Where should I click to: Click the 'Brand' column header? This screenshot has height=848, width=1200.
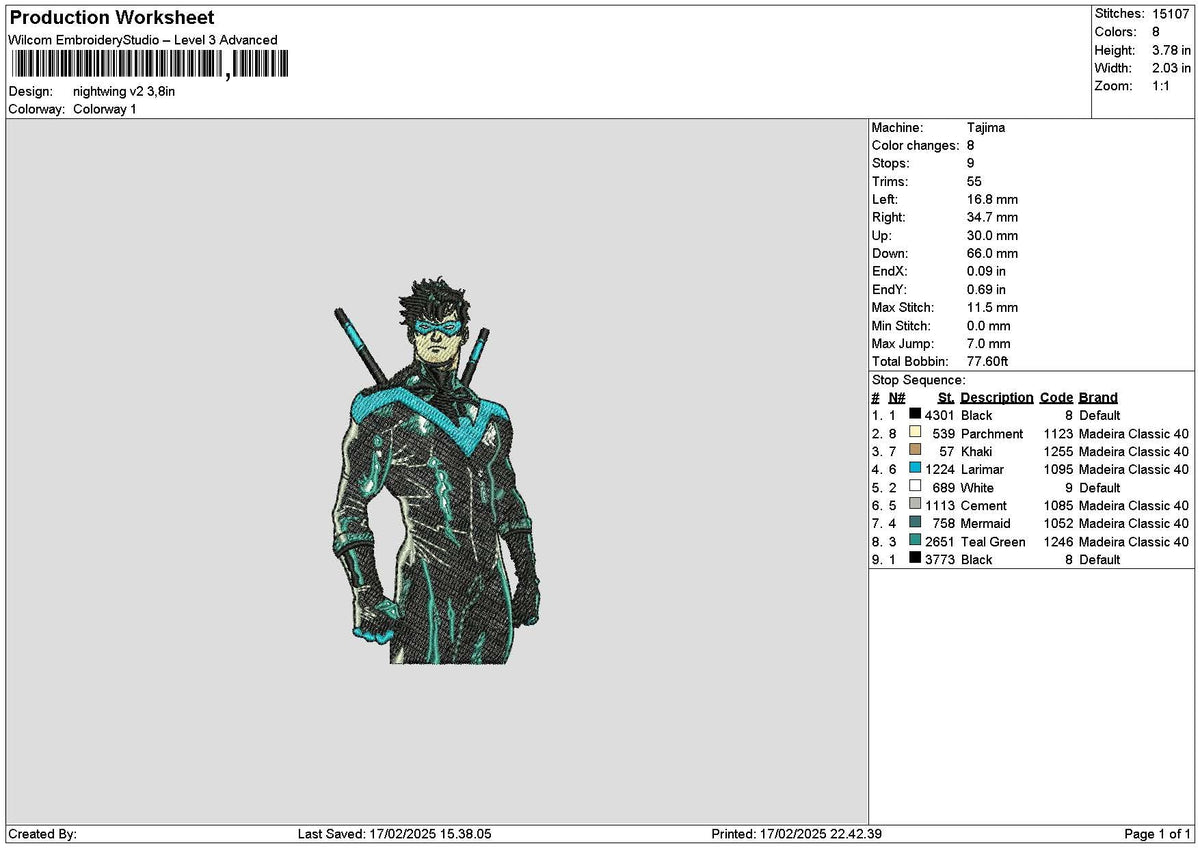point(1098,397)
